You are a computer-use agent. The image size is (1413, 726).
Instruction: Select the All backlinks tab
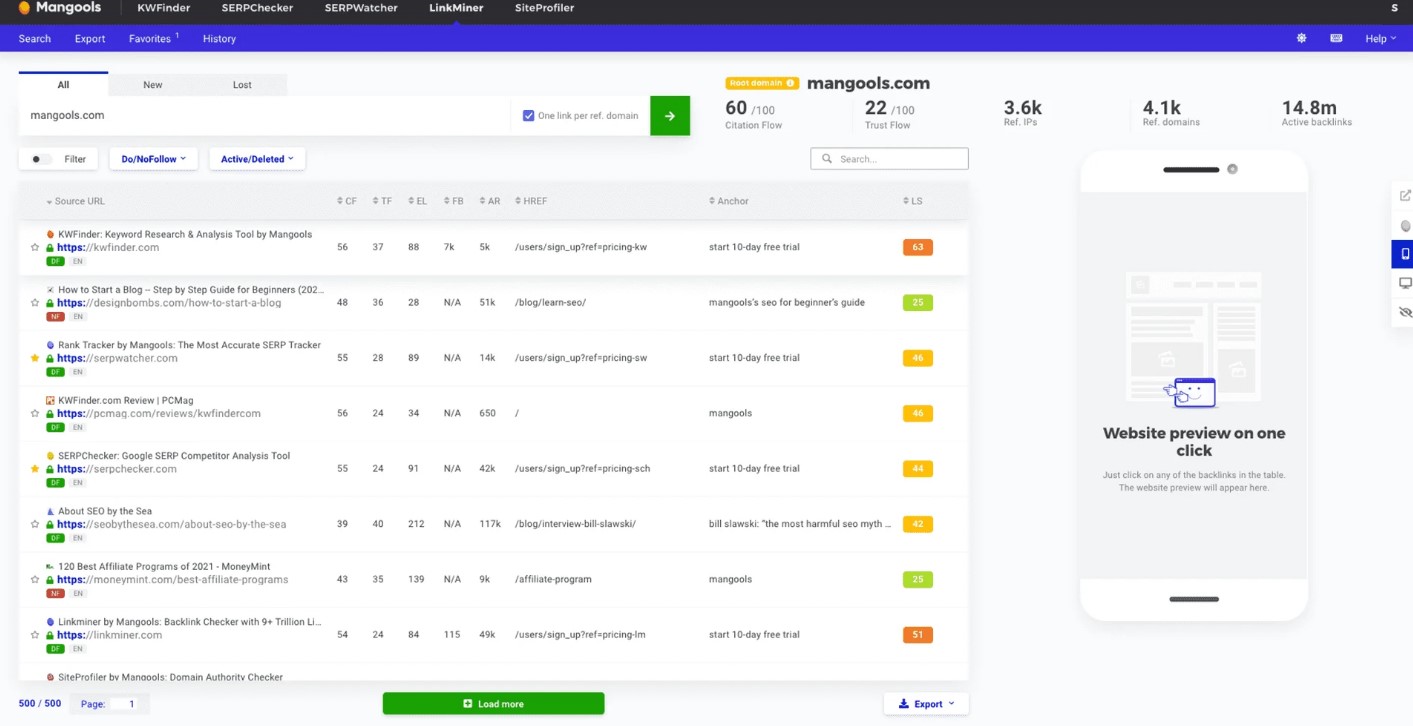coord(63,85)
